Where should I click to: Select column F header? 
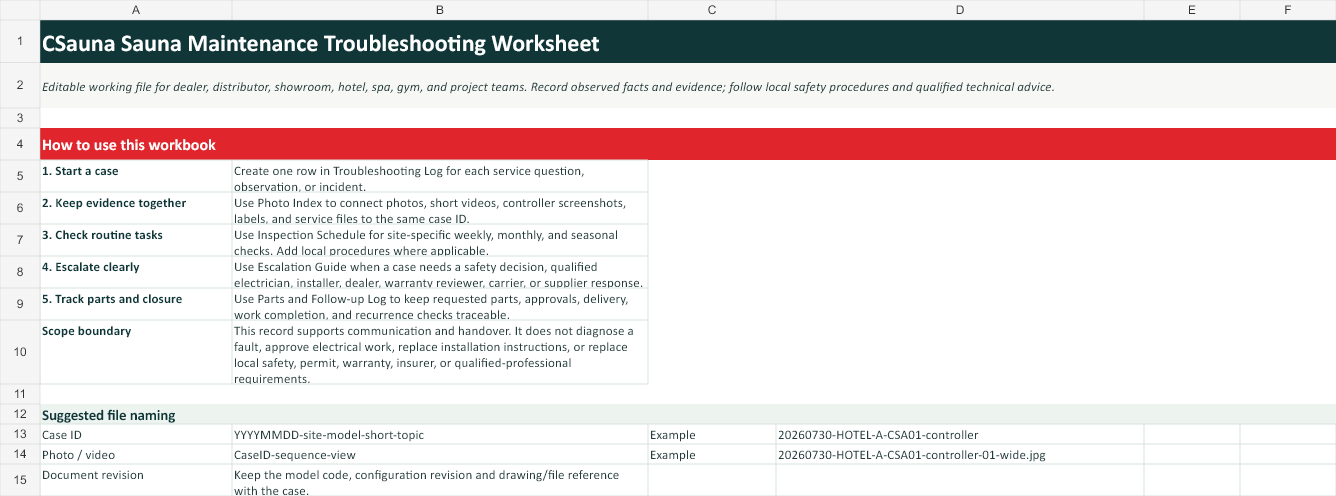[1288, 10]
